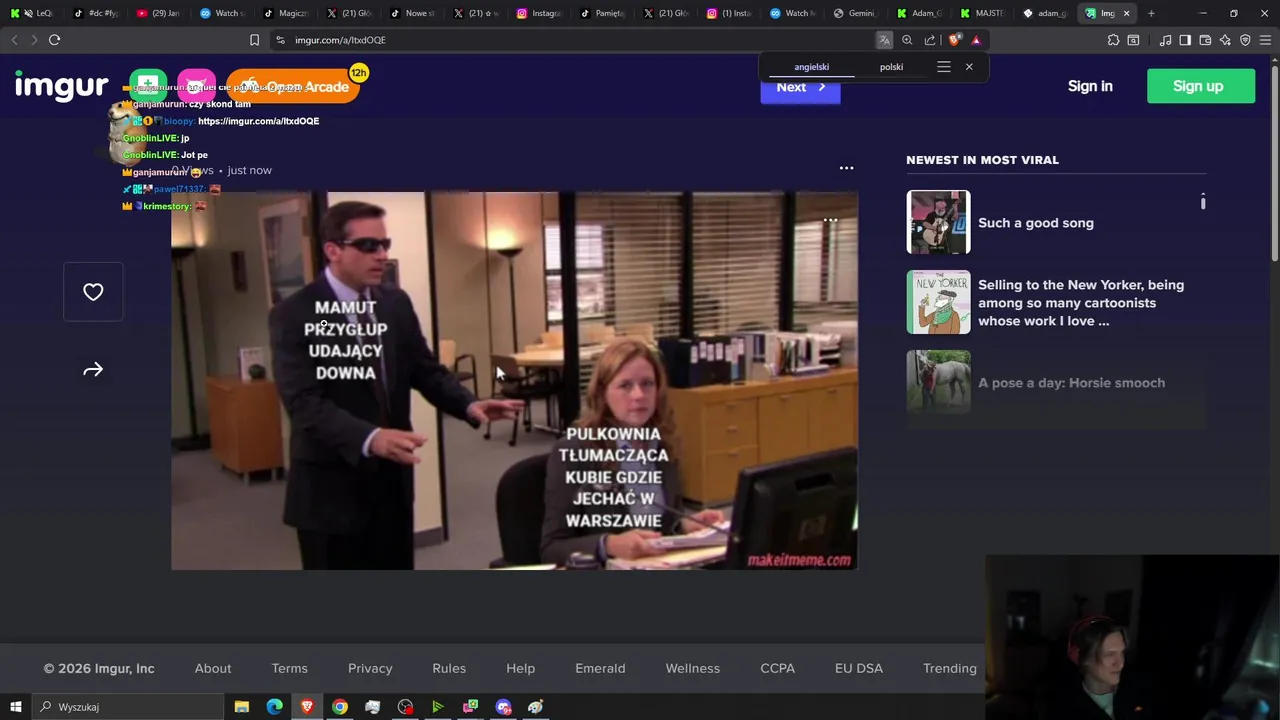
Task: Reload the page with the refresh icon
Action: pyautogui.click(x=54, y=40)
